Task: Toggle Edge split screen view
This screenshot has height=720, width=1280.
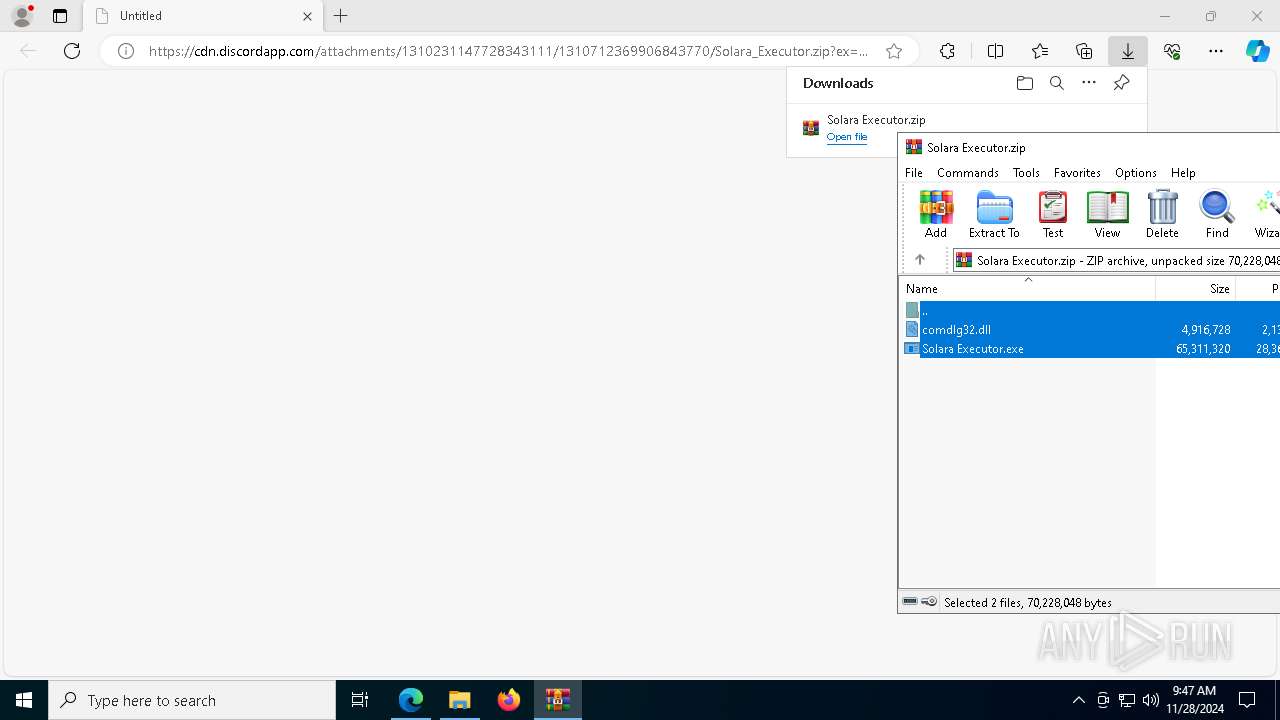Action: tap(995, 51)
